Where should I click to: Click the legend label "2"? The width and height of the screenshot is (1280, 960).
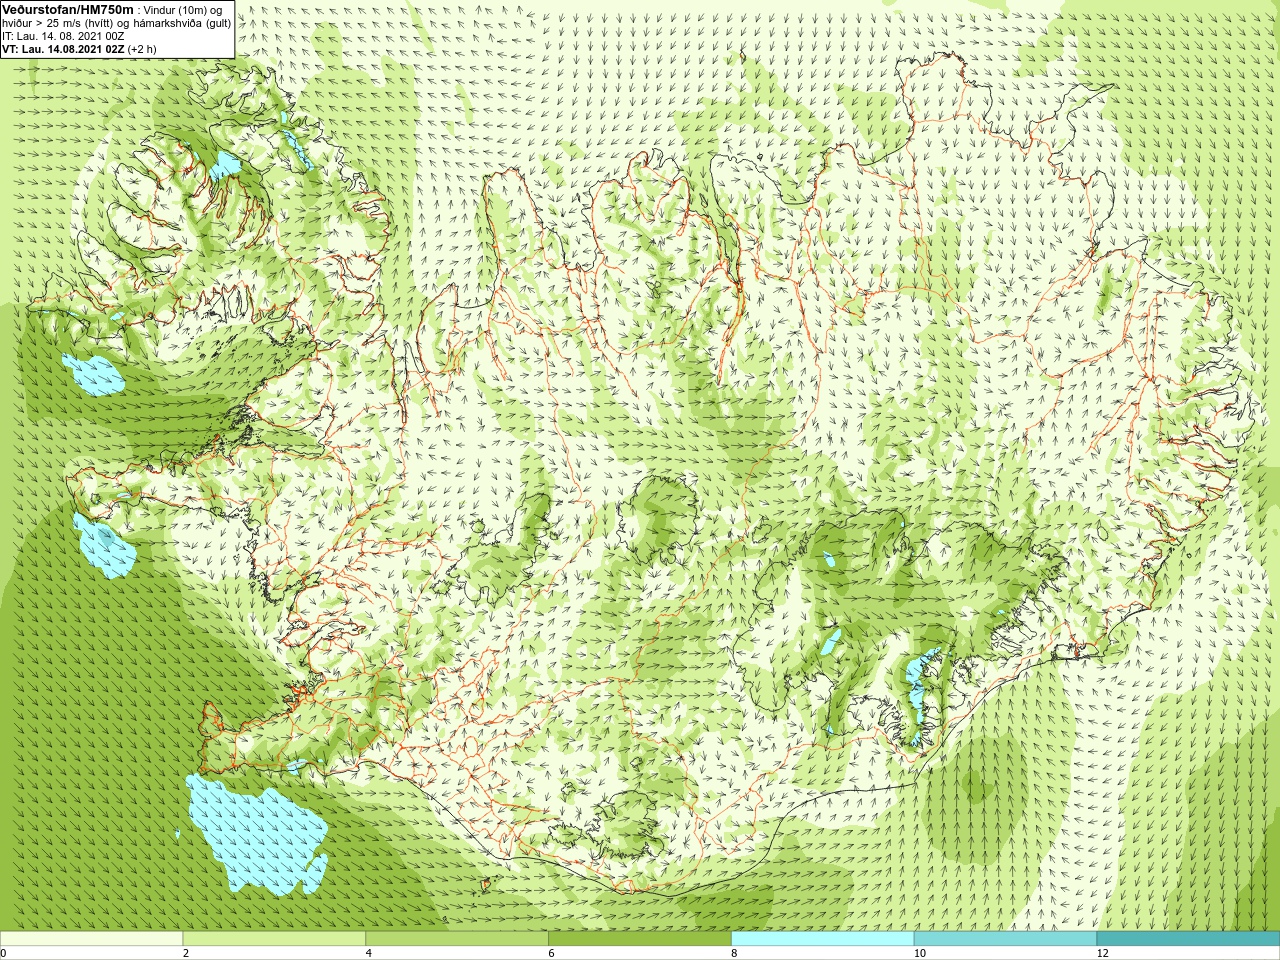(186, 953)
